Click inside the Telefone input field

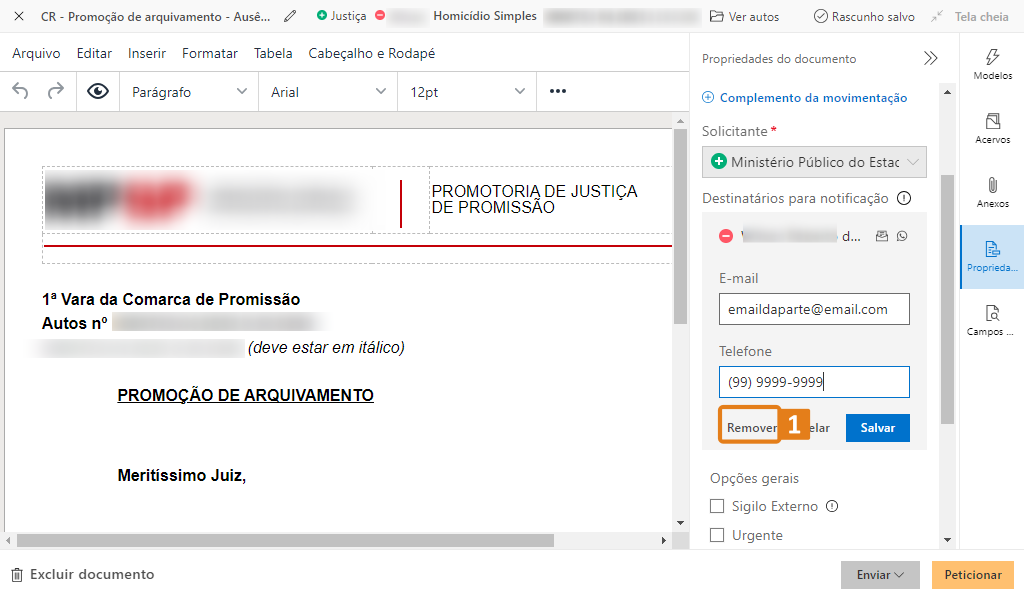[x=813, y=381]
